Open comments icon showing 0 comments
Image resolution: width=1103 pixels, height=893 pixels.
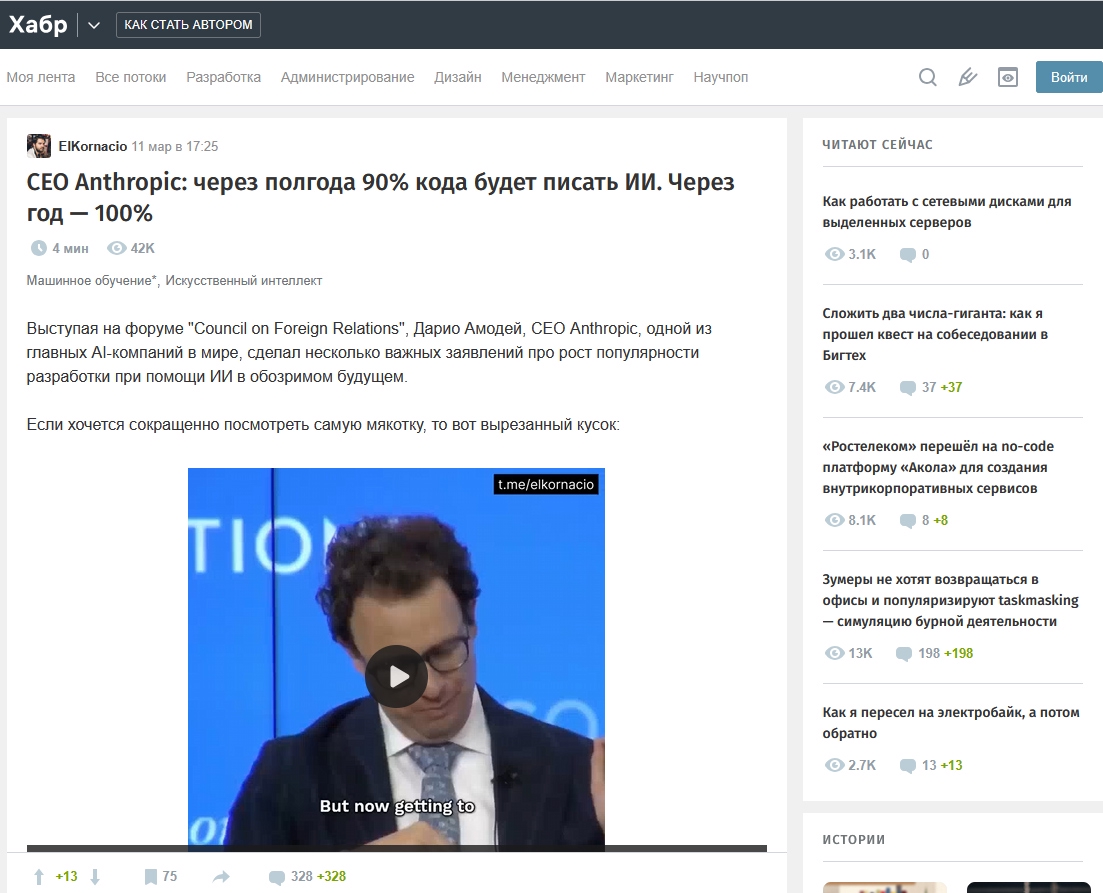click(908, 255)
